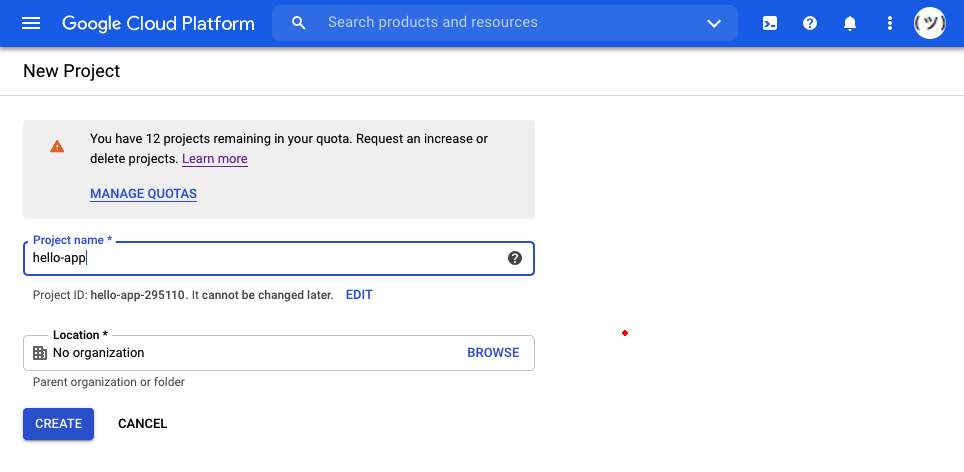964x472 pixels.
Task: Focus the Search products and resources field
Action: [500, 23]
